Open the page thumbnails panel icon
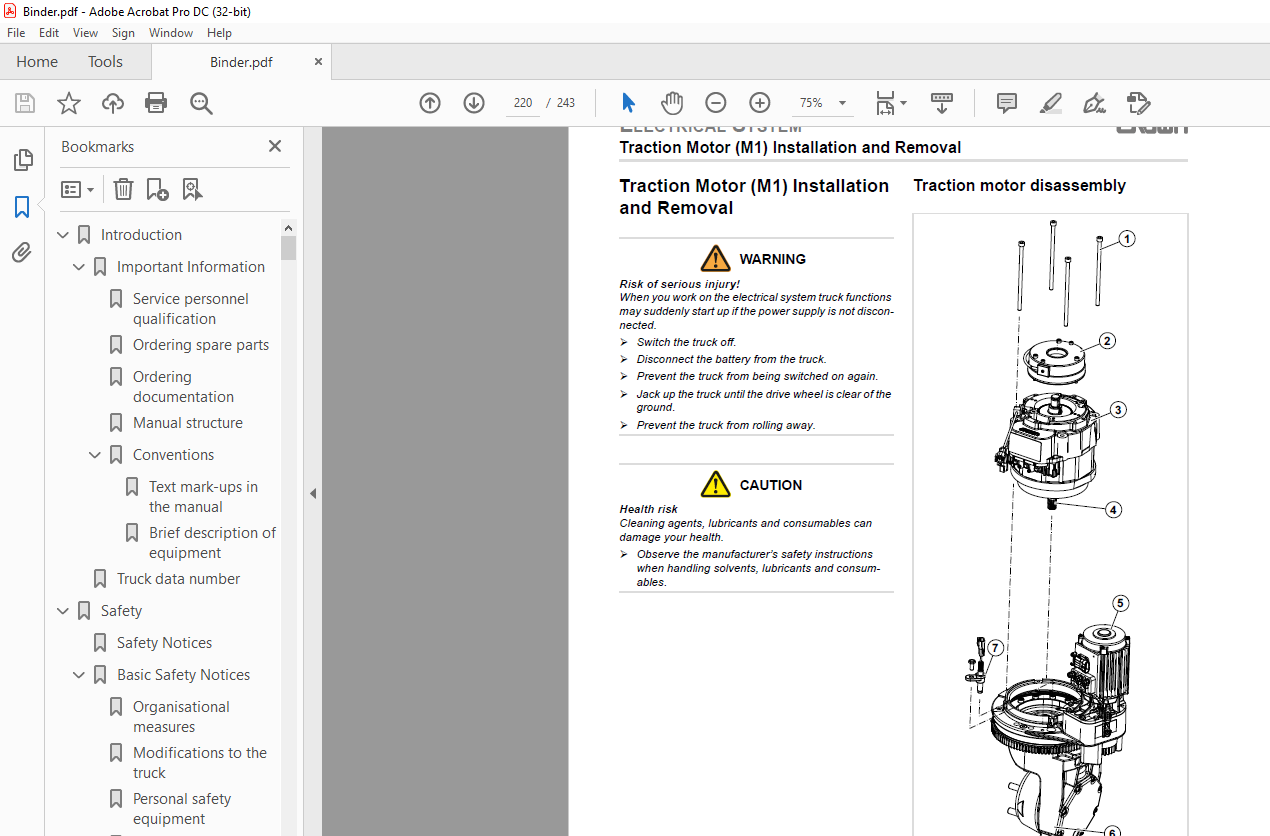Viewport: 1270px width, 836px height. tap(22, 160)
